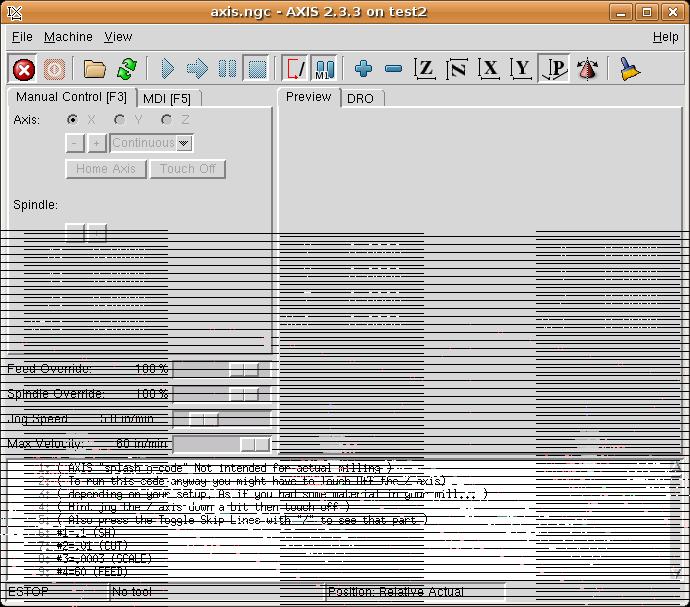Switch to rotated Z view icon

457,69
